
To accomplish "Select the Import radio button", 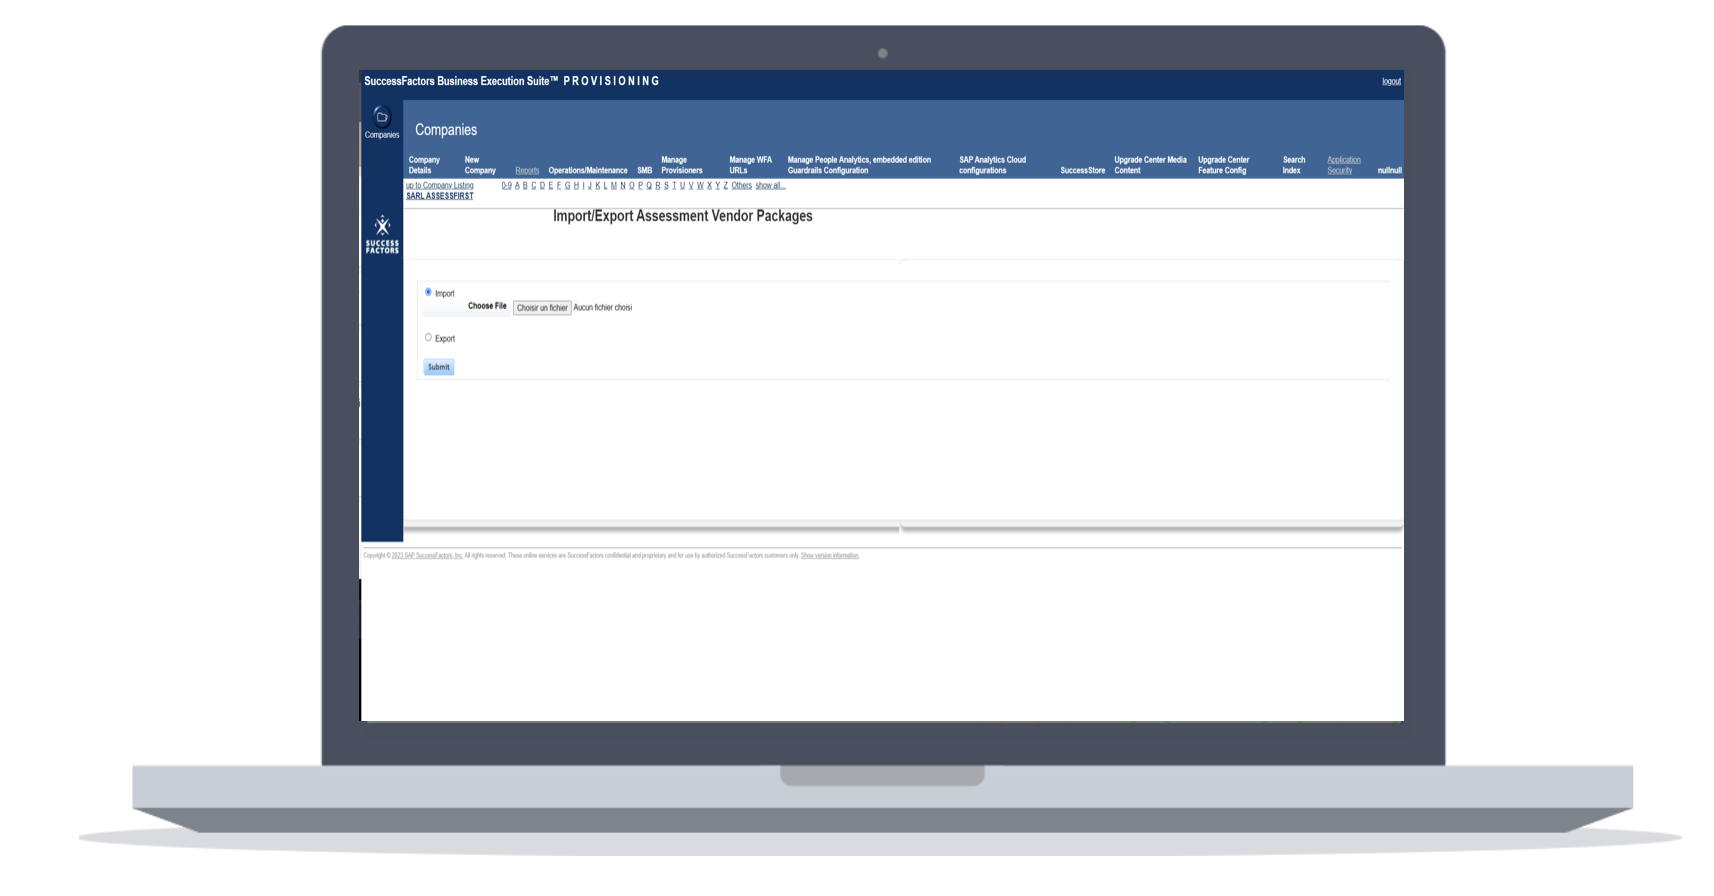I will click(428, 292).
